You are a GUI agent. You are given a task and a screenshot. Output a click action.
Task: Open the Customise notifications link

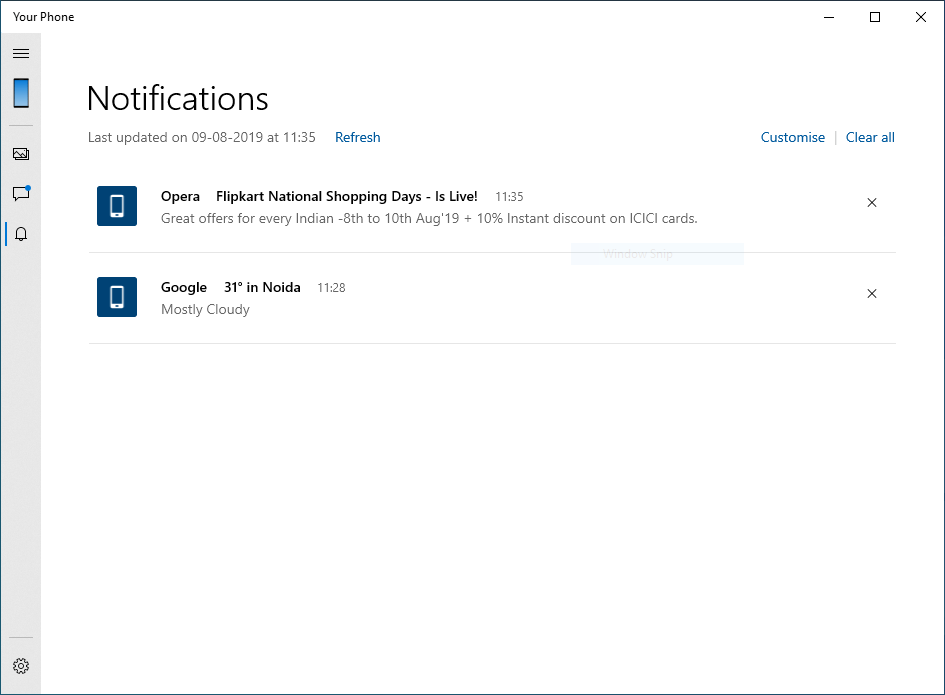pos(792,138)
